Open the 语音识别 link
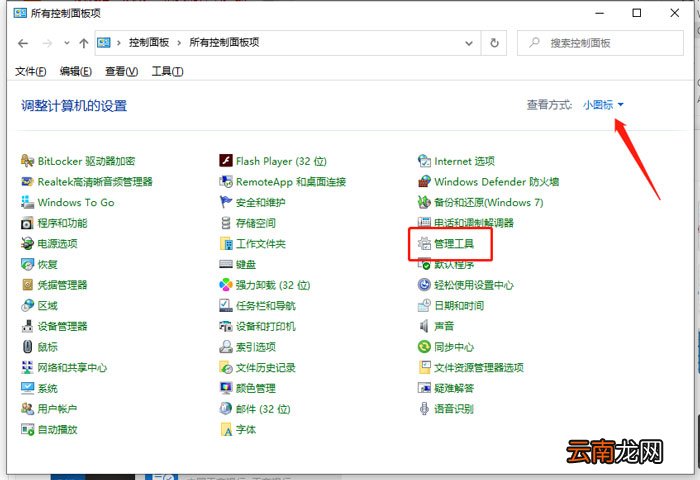This screenshot has width=700, height=480. click(x=454, y=409)
